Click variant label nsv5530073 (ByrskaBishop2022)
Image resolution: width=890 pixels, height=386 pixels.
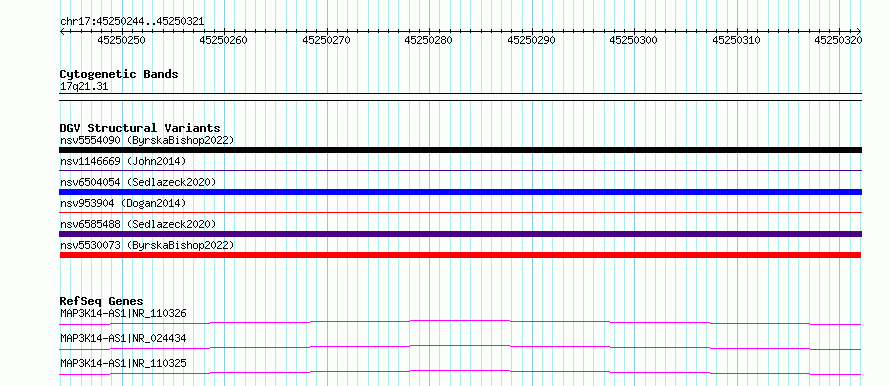click(x=147, y=245)
